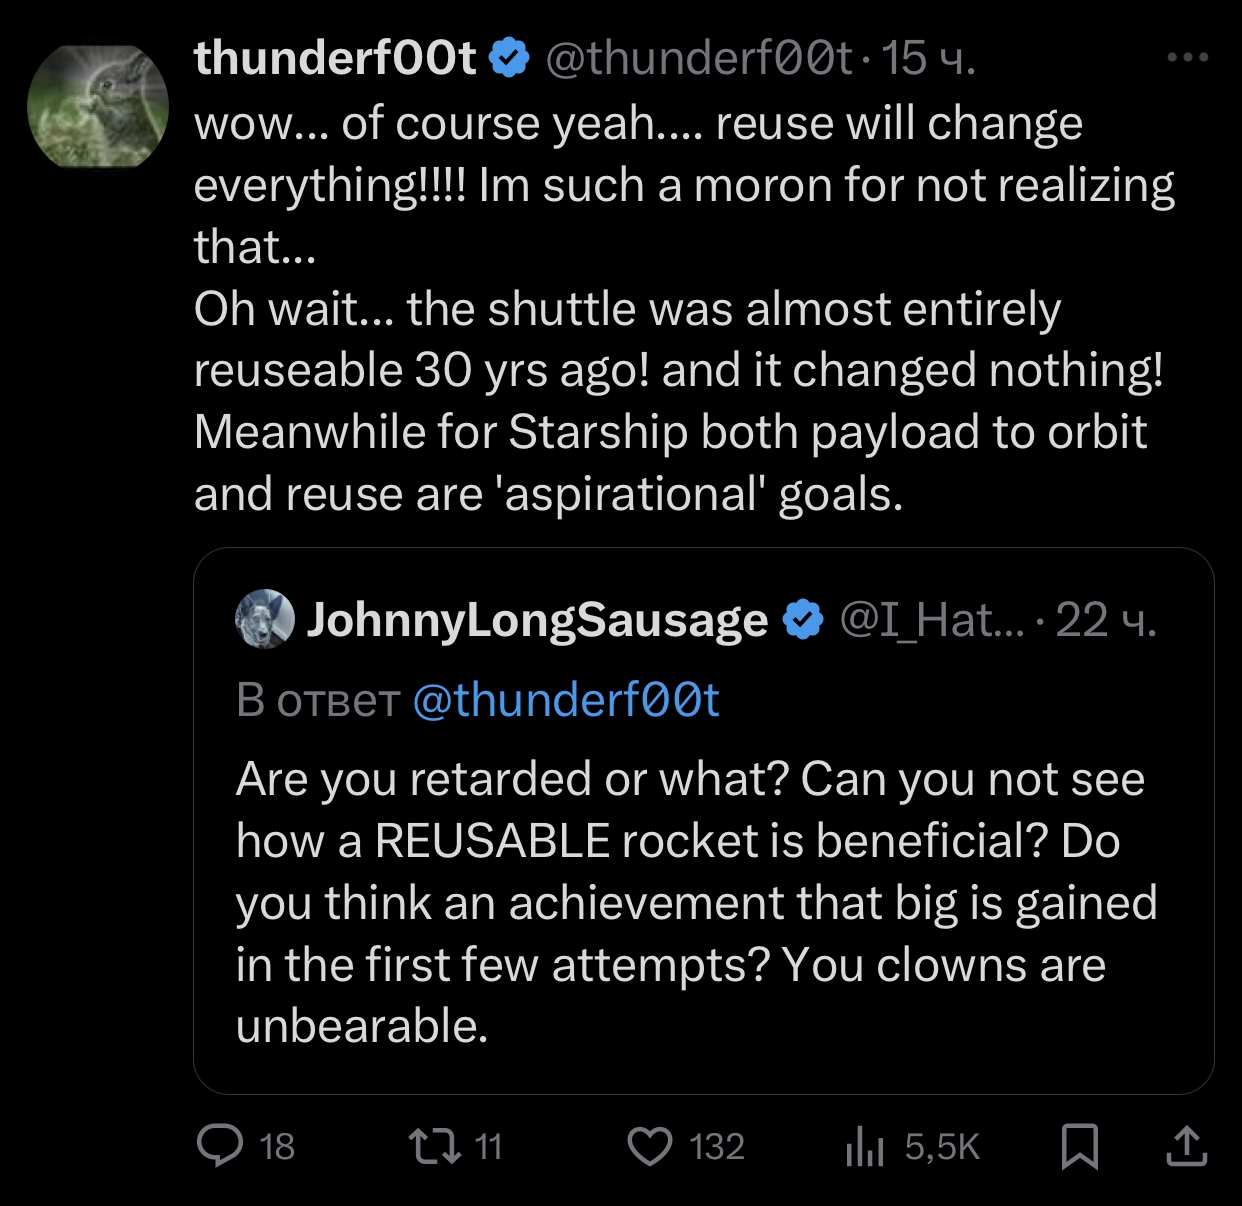
Task: Click thunderf00t's blue verified badge
Action: coord(509,58)
